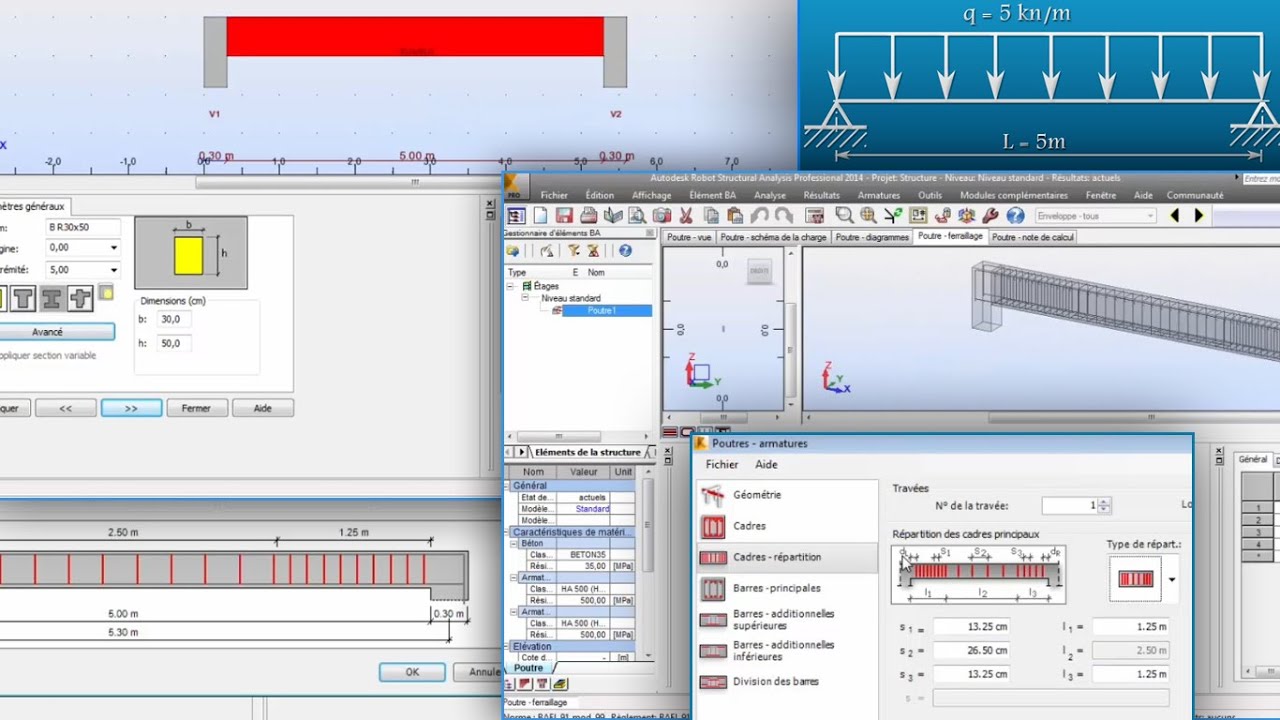Collapse the Général properties group
This screenshot has width=1280, height=720.
point(507,486)
